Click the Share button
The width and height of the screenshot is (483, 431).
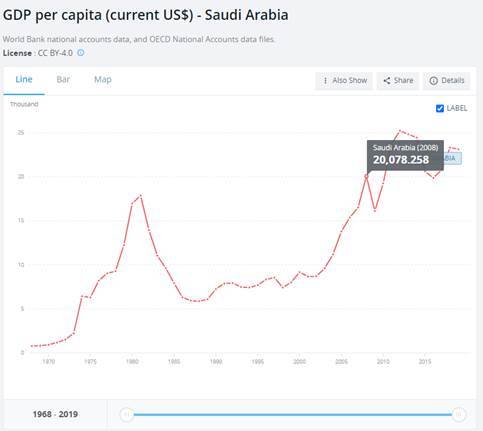398,81
